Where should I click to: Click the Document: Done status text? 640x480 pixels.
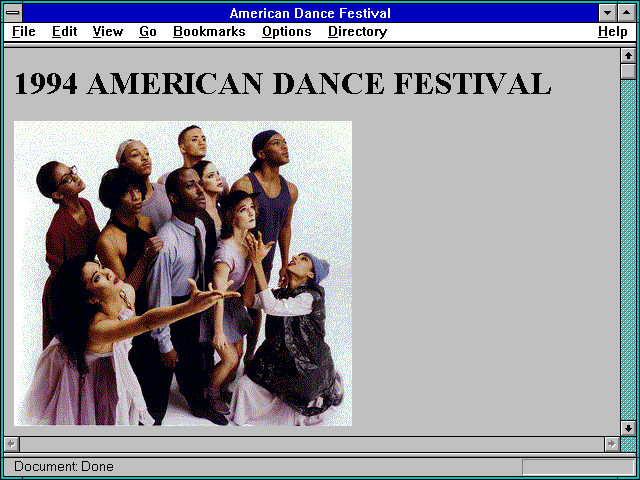[64, 466]
